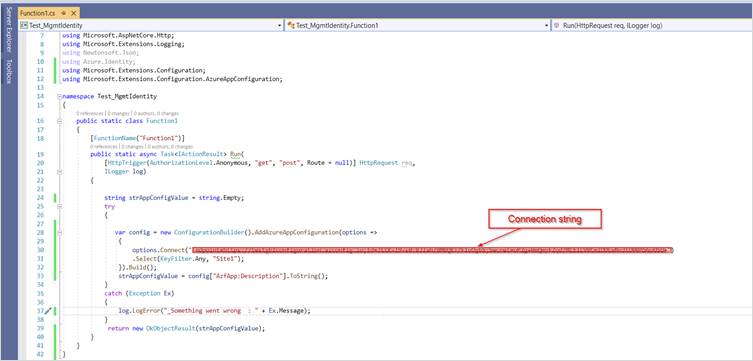Image resolution: width=753 pixels, height=361 pixels.
Task: Open the Run(HttpRequest req, ILogger log) member dropdown
Action: 652,25
